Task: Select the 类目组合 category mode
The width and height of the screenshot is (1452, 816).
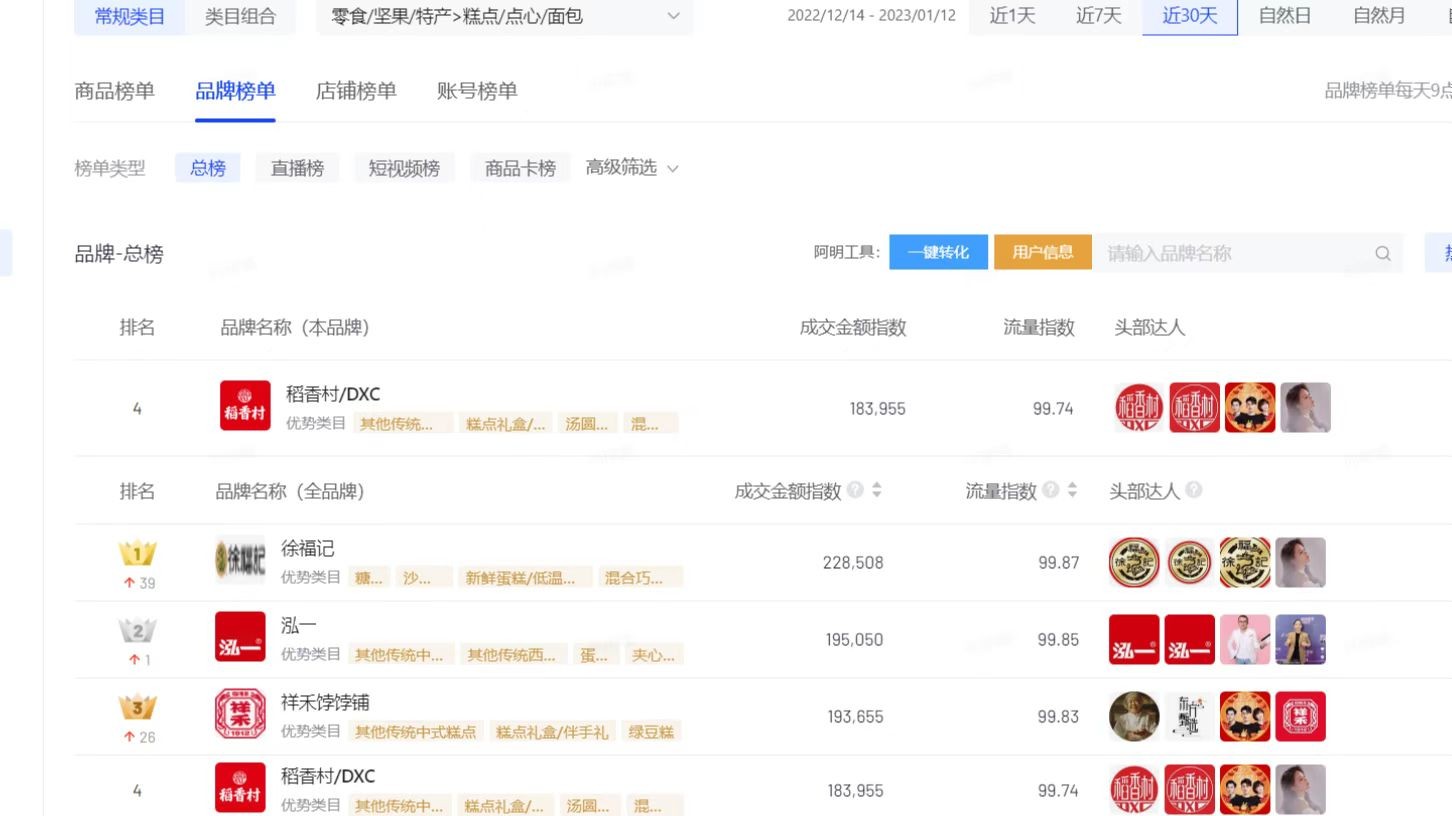Action: (240, 17)
